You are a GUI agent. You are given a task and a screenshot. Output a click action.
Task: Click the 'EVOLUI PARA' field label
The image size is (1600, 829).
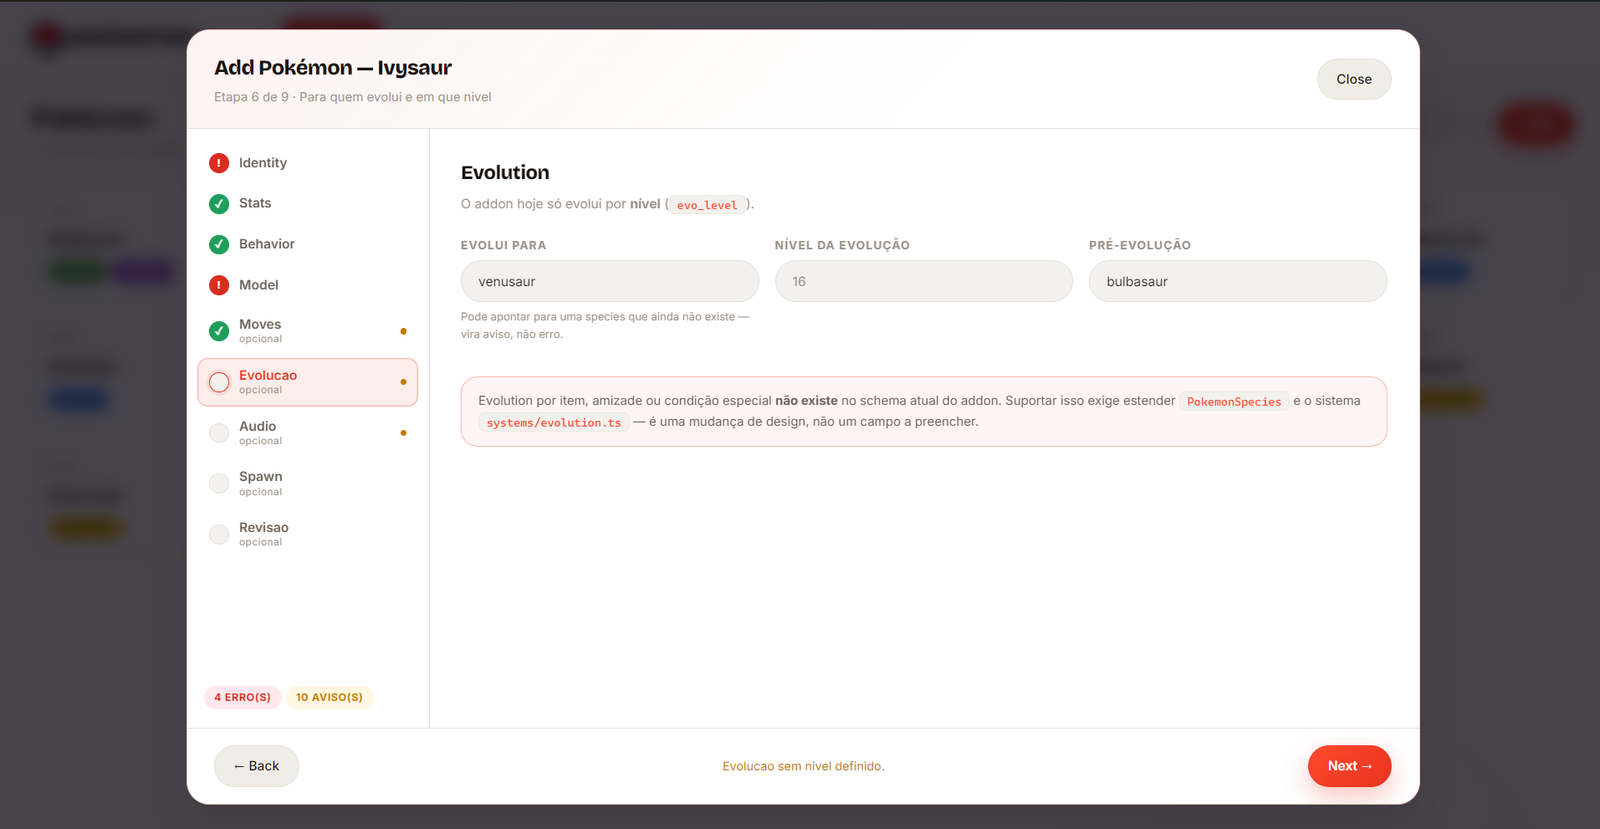point(503,245)
